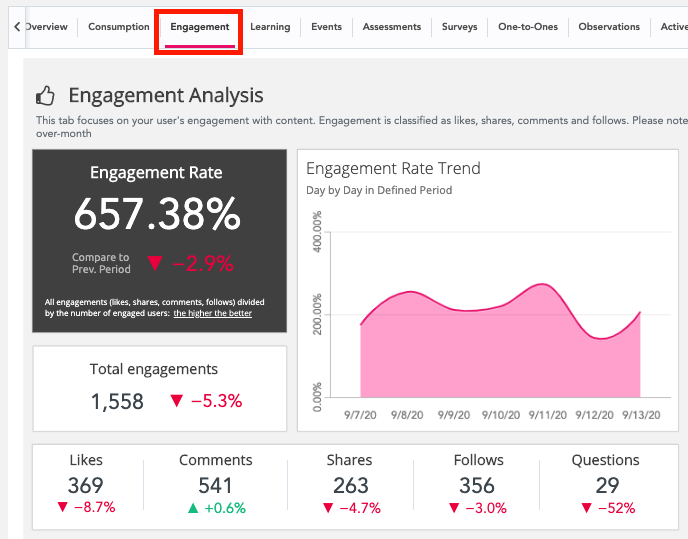Click the "the higher the better" link
This screenshot has height=539, width=688.
click(212, 313)
